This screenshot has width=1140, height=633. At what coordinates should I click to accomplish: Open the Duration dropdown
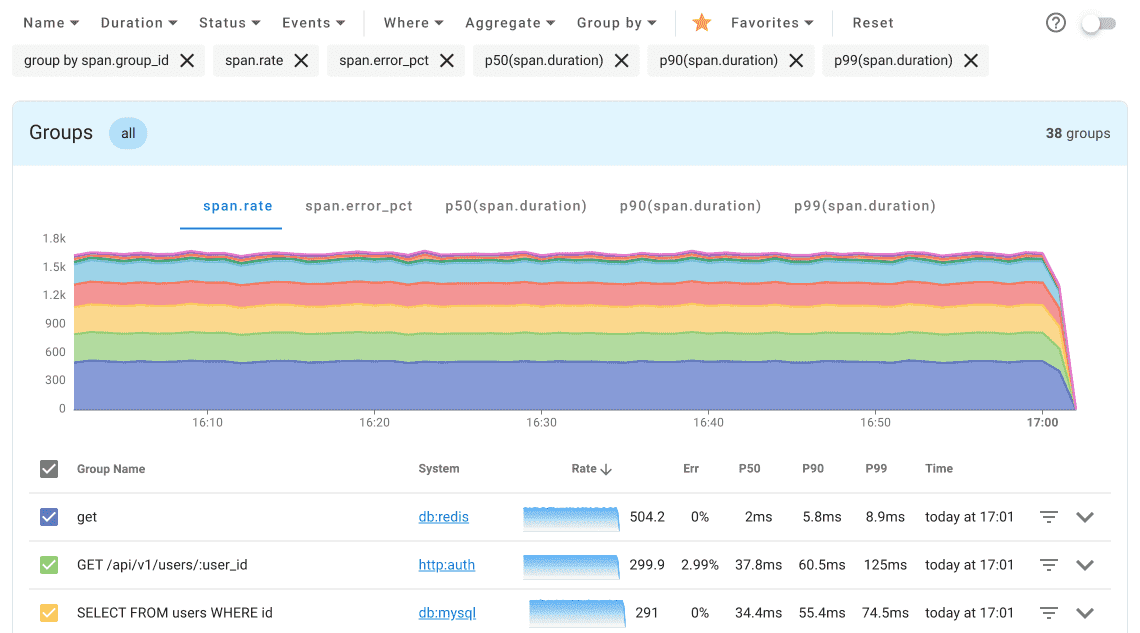[138, 22]
